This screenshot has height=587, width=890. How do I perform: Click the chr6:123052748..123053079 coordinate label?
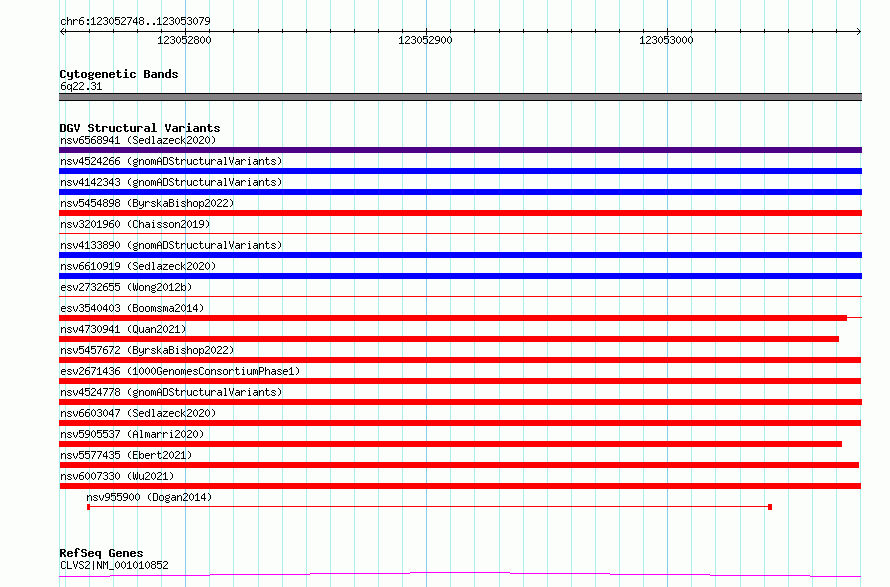point(135,21)
